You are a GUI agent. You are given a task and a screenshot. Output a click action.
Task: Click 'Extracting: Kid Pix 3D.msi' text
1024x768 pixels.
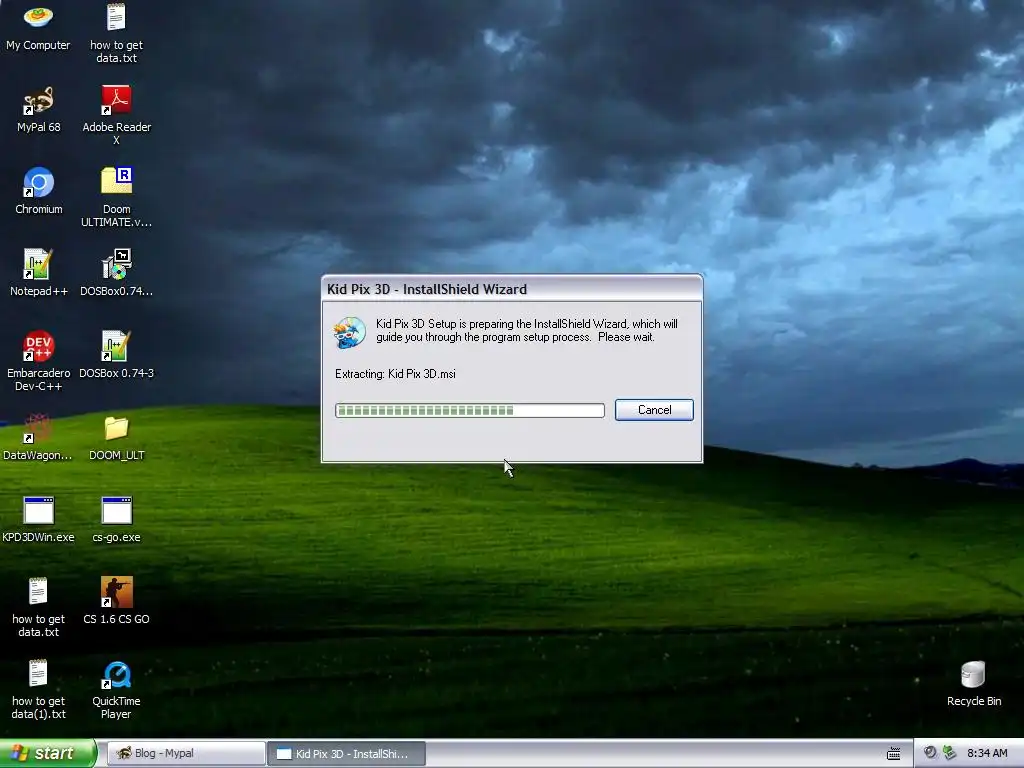click(x=395, y=374)
